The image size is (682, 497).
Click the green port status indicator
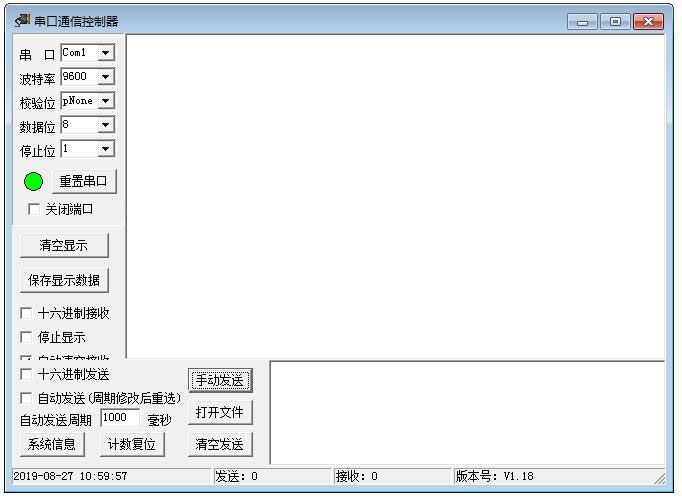(x=33, y=182)
